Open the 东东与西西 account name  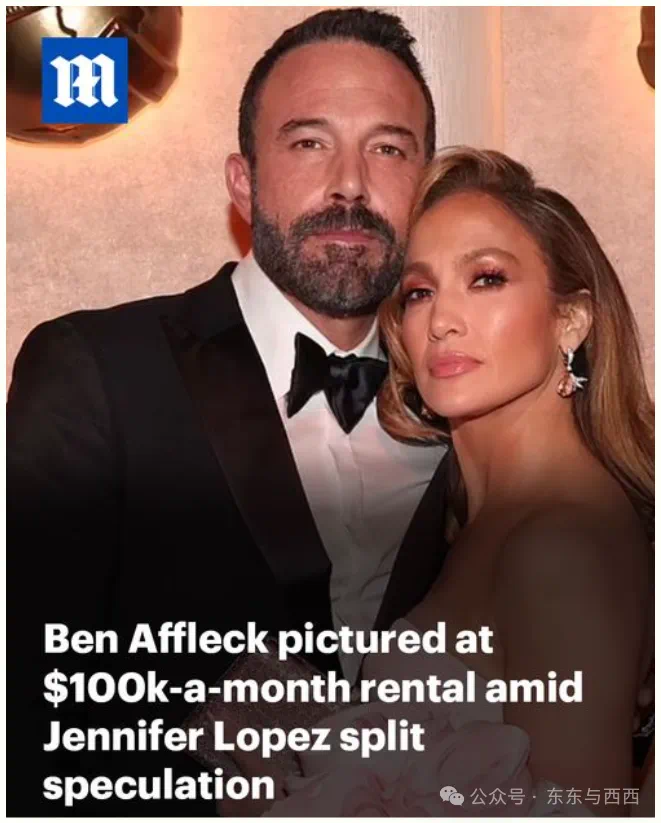coord(592,796)
